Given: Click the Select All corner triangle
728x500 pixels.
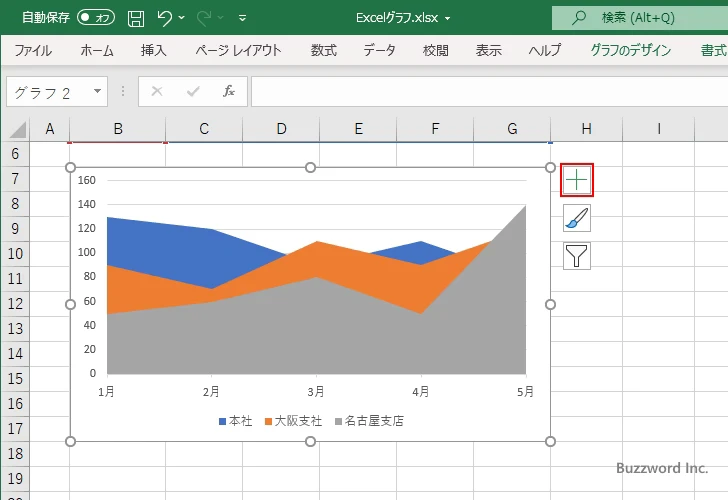Looking at the screenshot, I should pos(18,130).
